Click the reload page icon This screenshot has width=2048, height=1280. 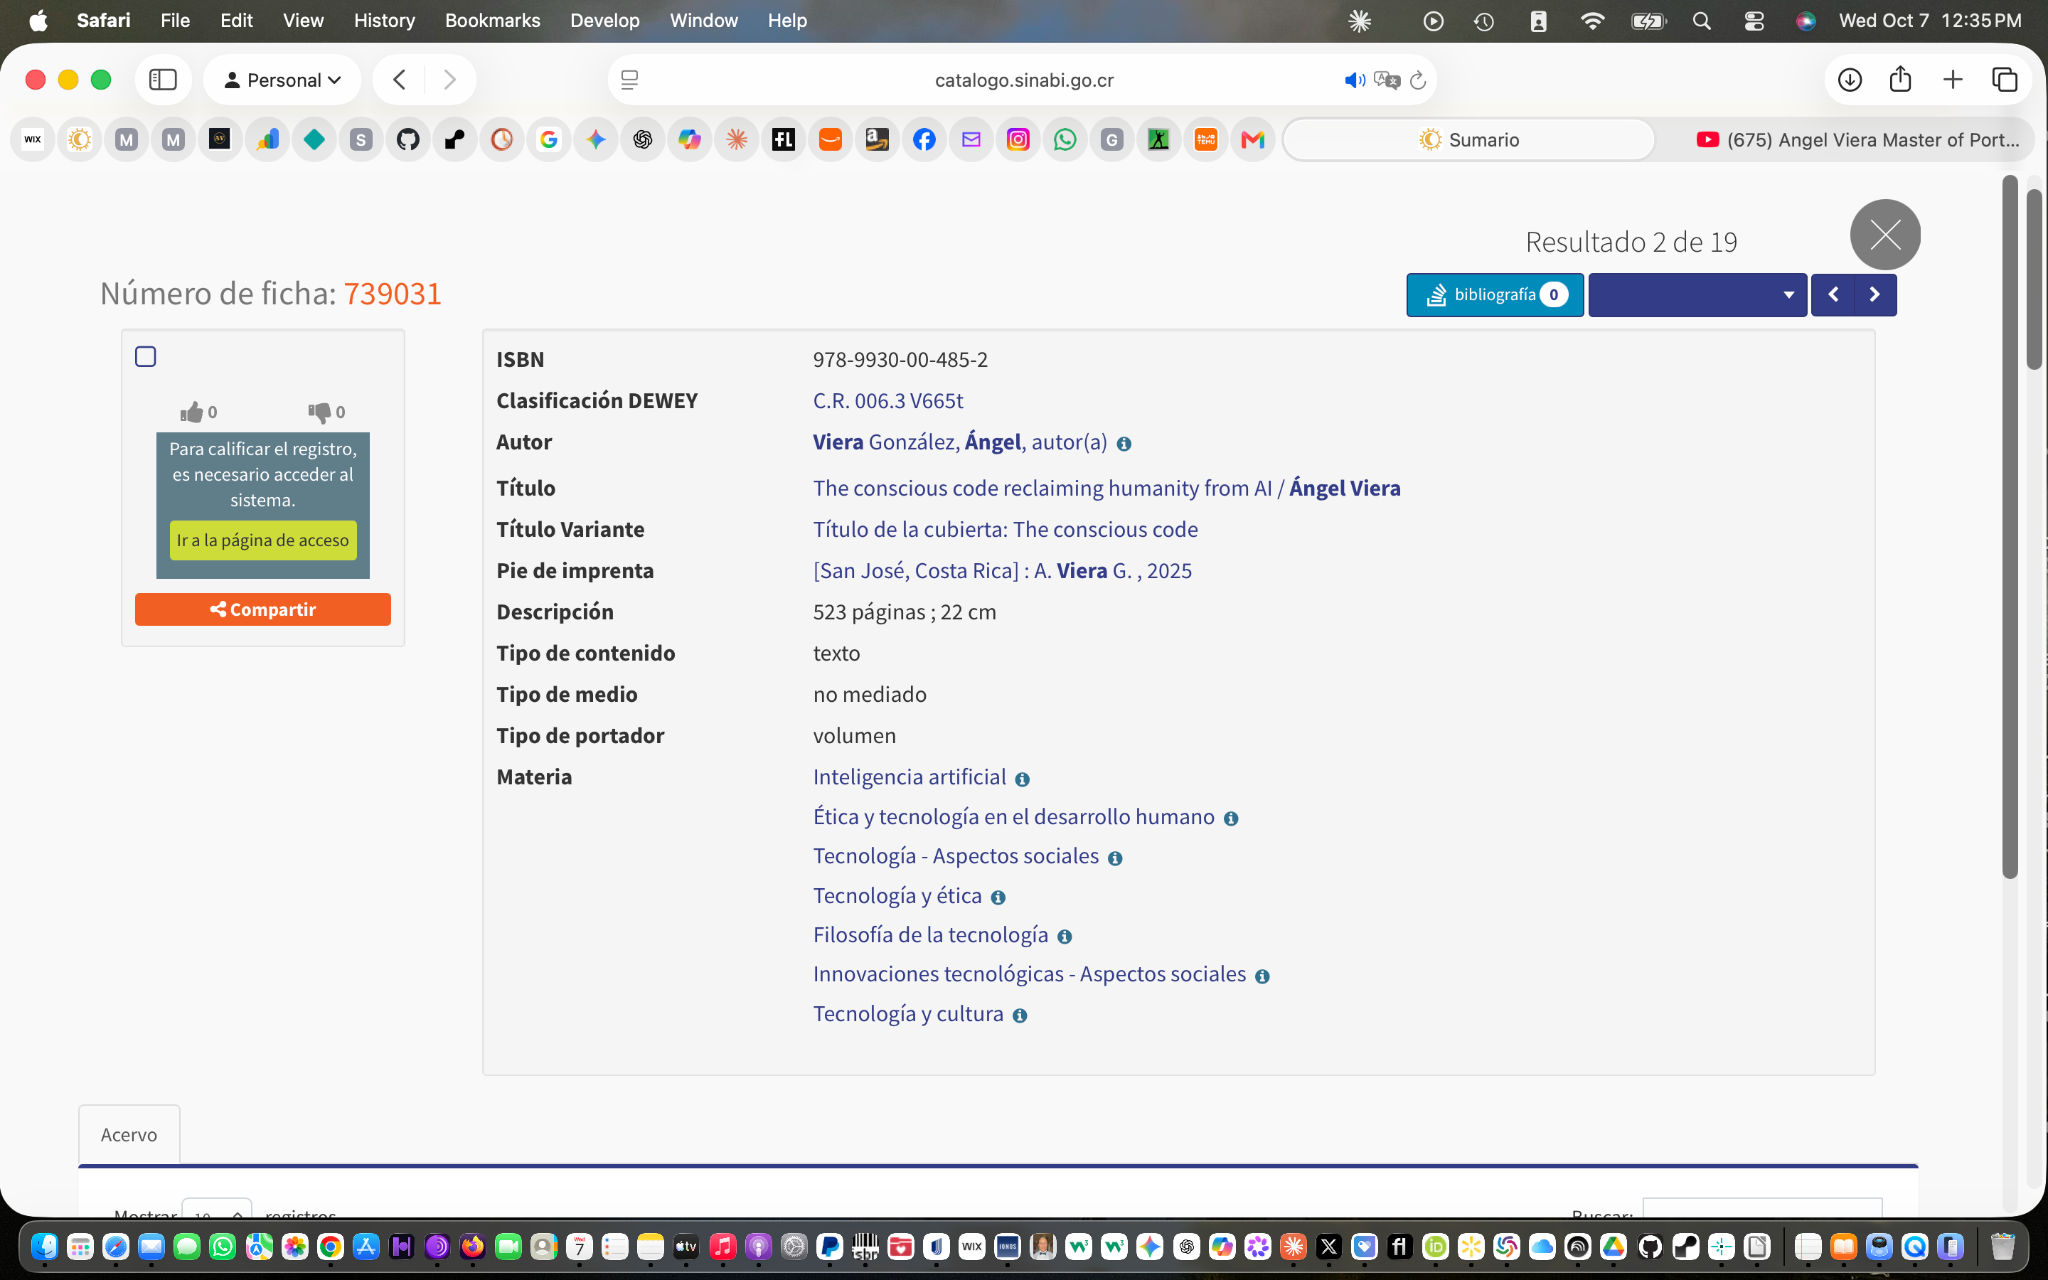click(x=1418, y=80)
